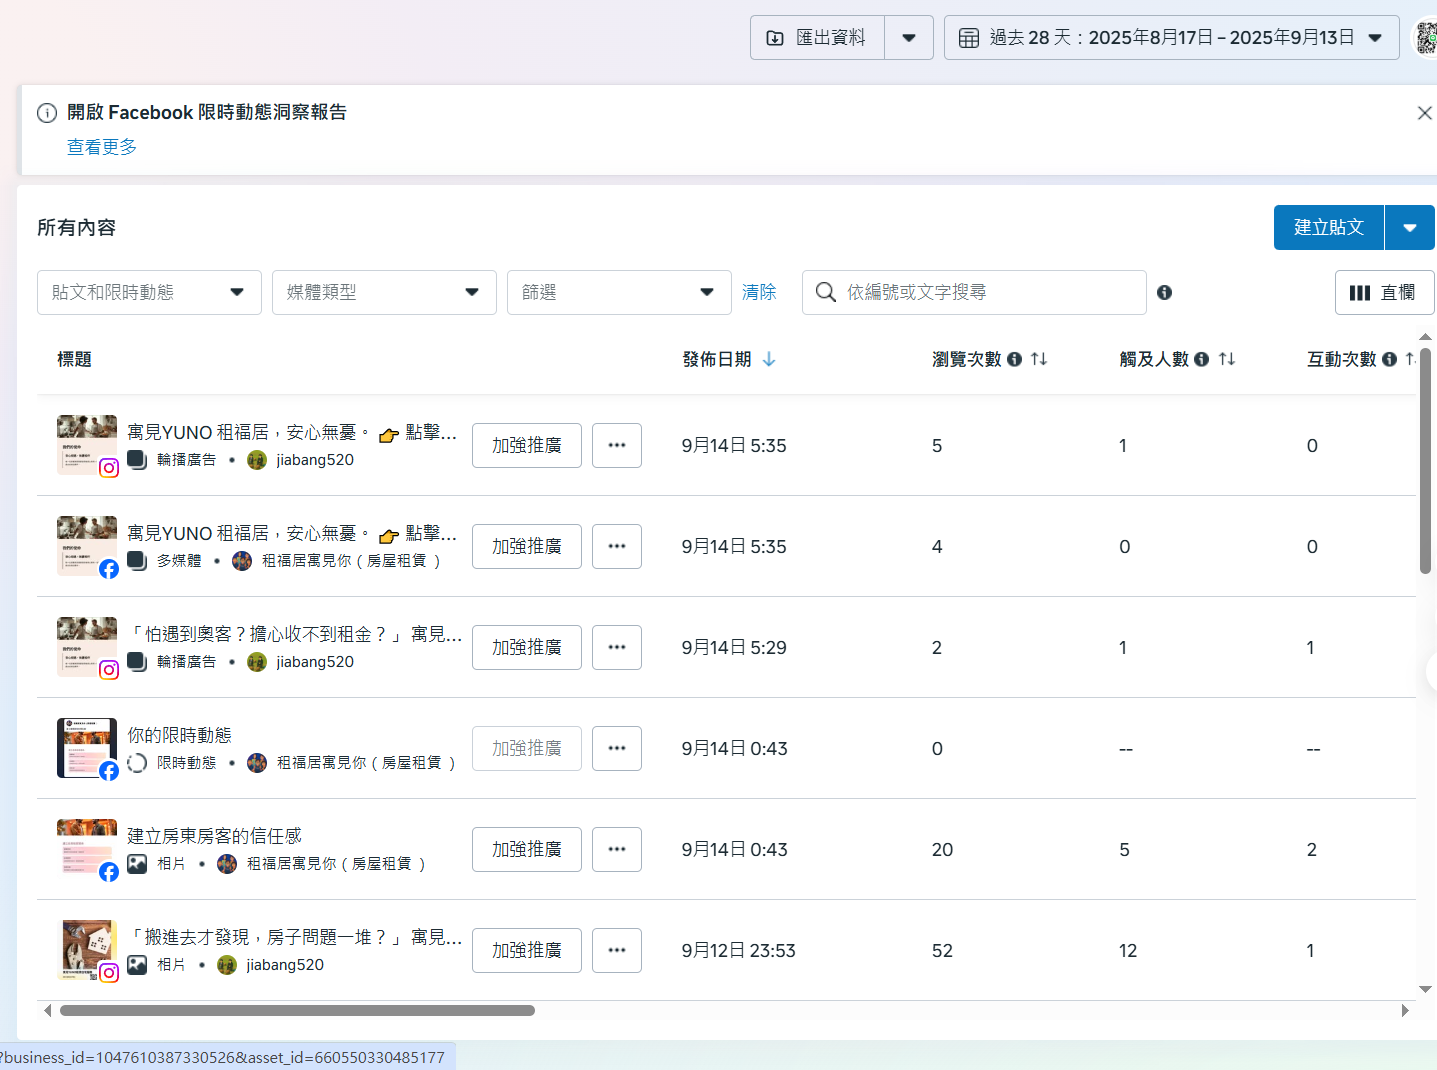Click info icon next to 瀏覽次數 header
This screenshot has width=1437, height=1070.
point(1014,359)
